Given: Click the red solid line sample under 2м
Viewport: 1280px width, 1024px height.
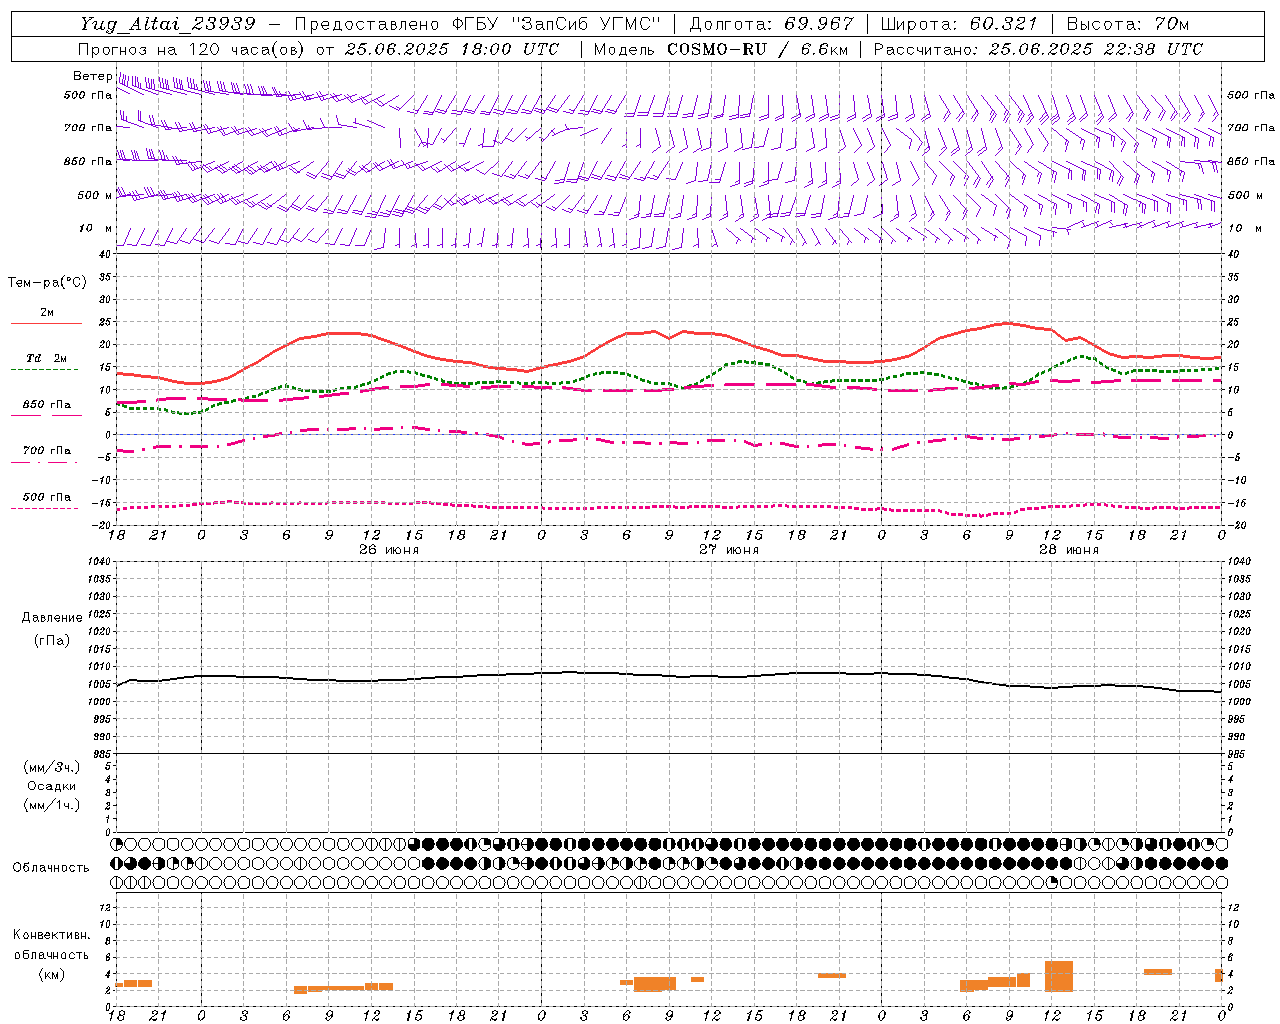Looking at the screenshot, I should tap(46, 323).
